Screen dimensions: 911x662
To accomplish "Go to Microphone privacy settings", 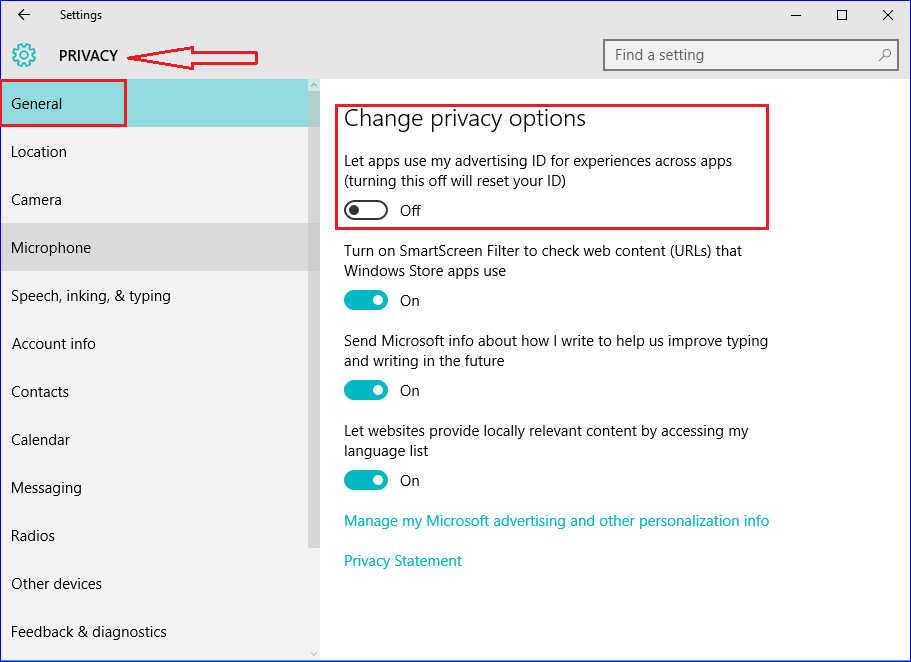I will (155, 248).
